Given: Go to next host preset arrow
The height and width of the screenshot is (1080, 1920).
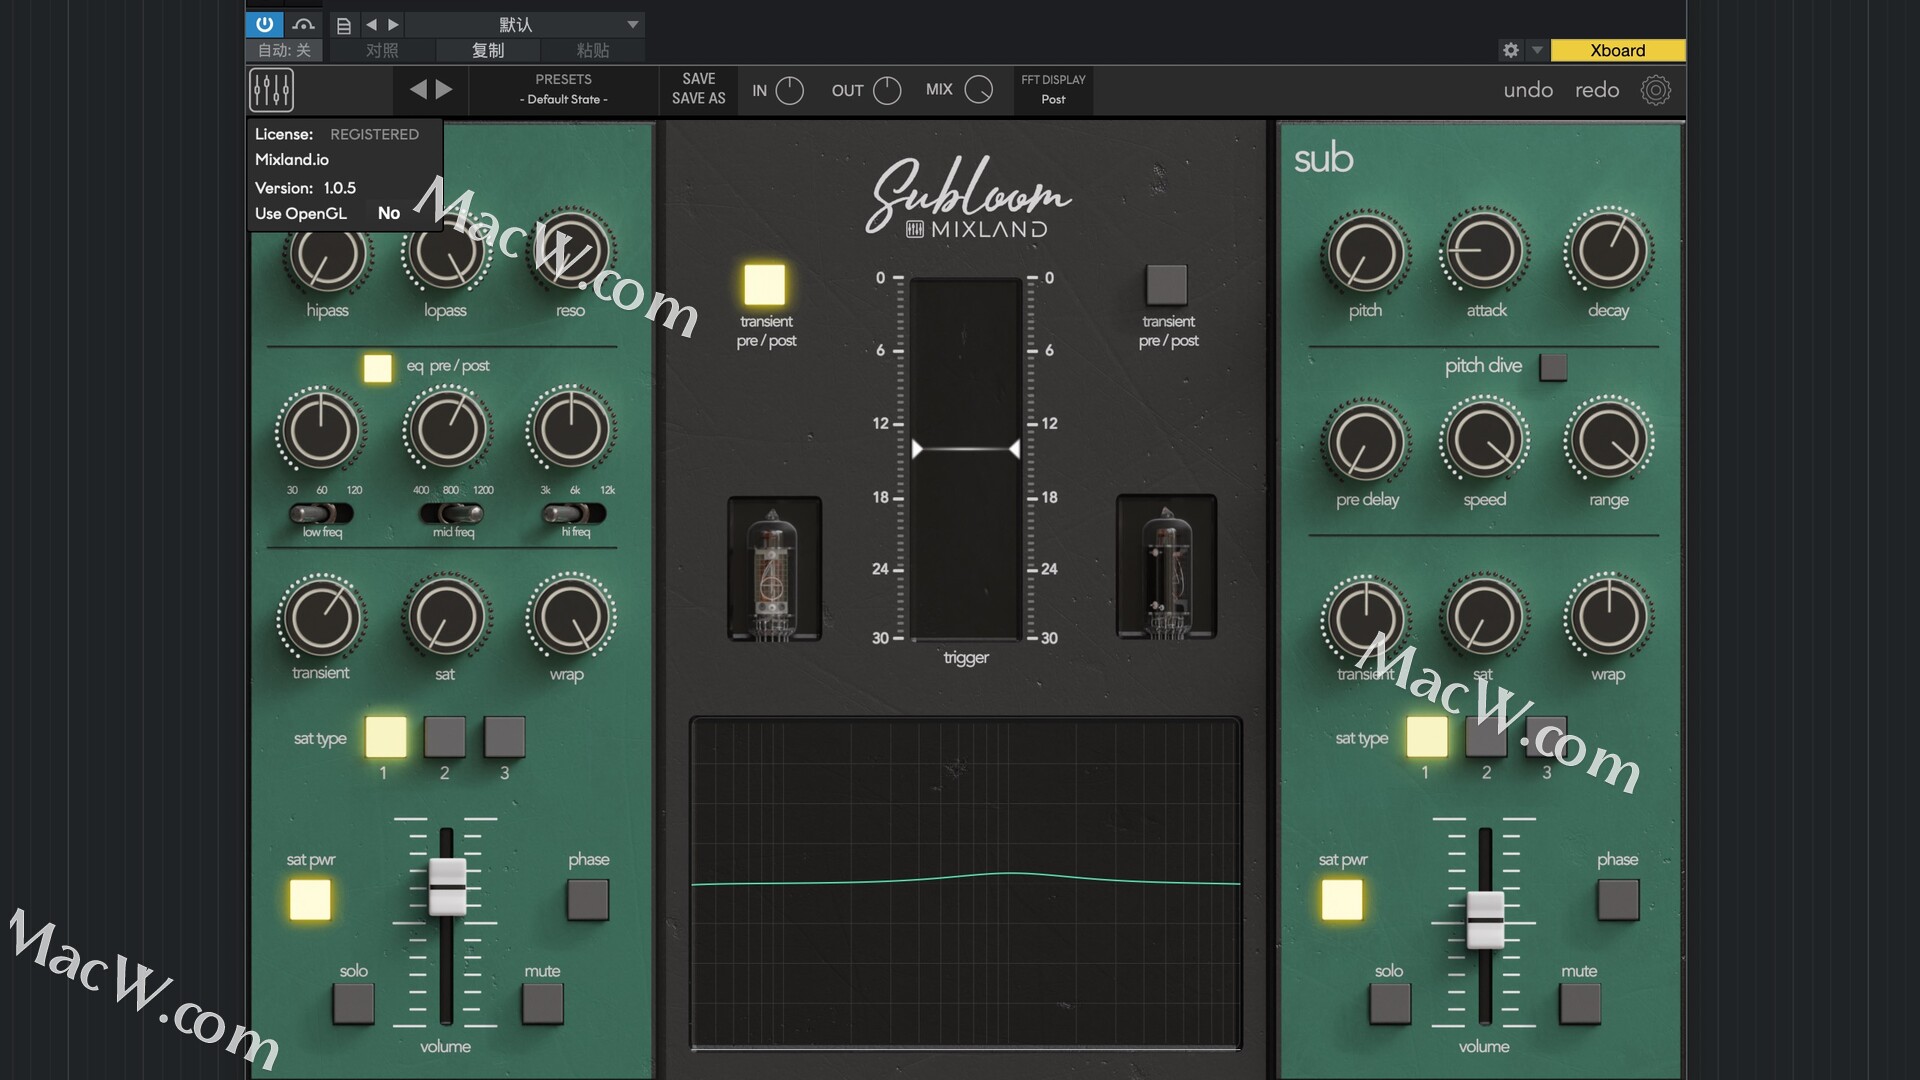Looking at the screenshot, I should point(393,25).
